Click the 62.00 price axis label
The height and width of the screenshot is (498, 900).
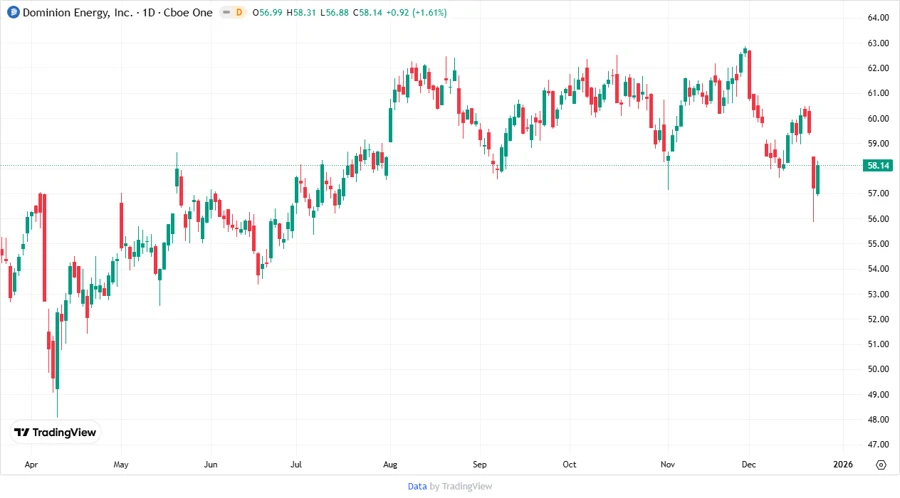pos(878,68)
